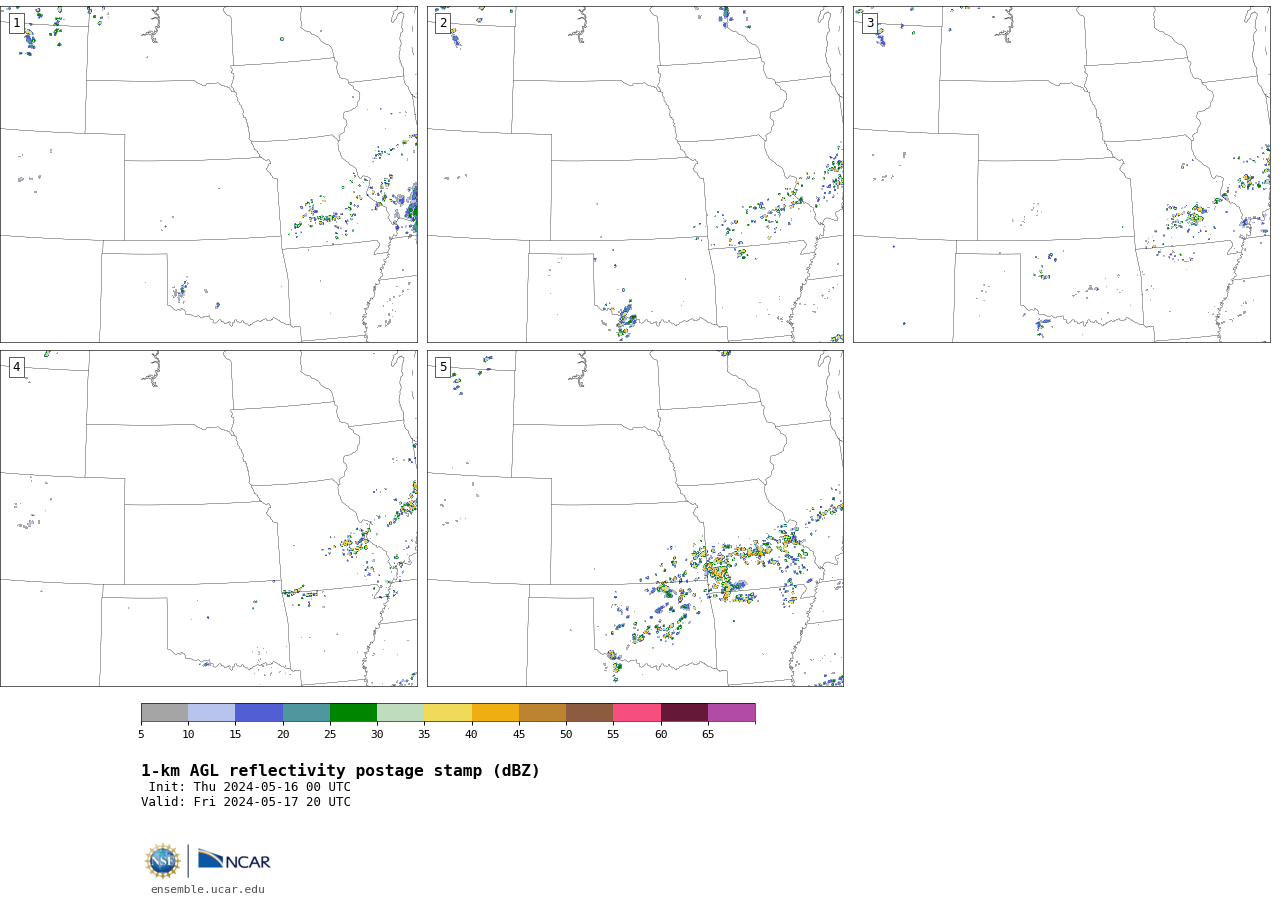
Task: Click the brown 50-55 dBZ swatch
Action: coord(590,712)
